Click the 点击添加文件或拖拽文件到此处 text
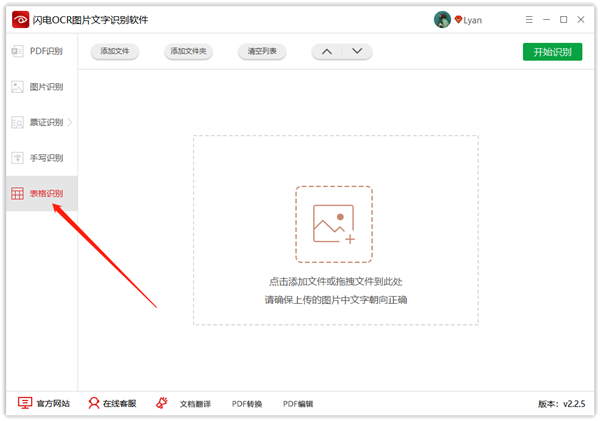The image size is (600, 421). coord(336,282)
